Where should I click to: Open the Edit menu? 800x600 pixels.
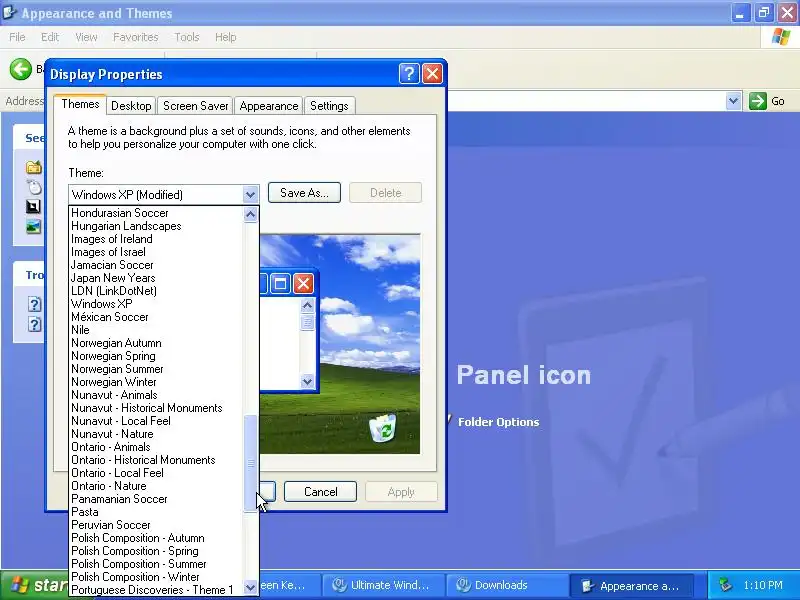(x=50, y=37)
